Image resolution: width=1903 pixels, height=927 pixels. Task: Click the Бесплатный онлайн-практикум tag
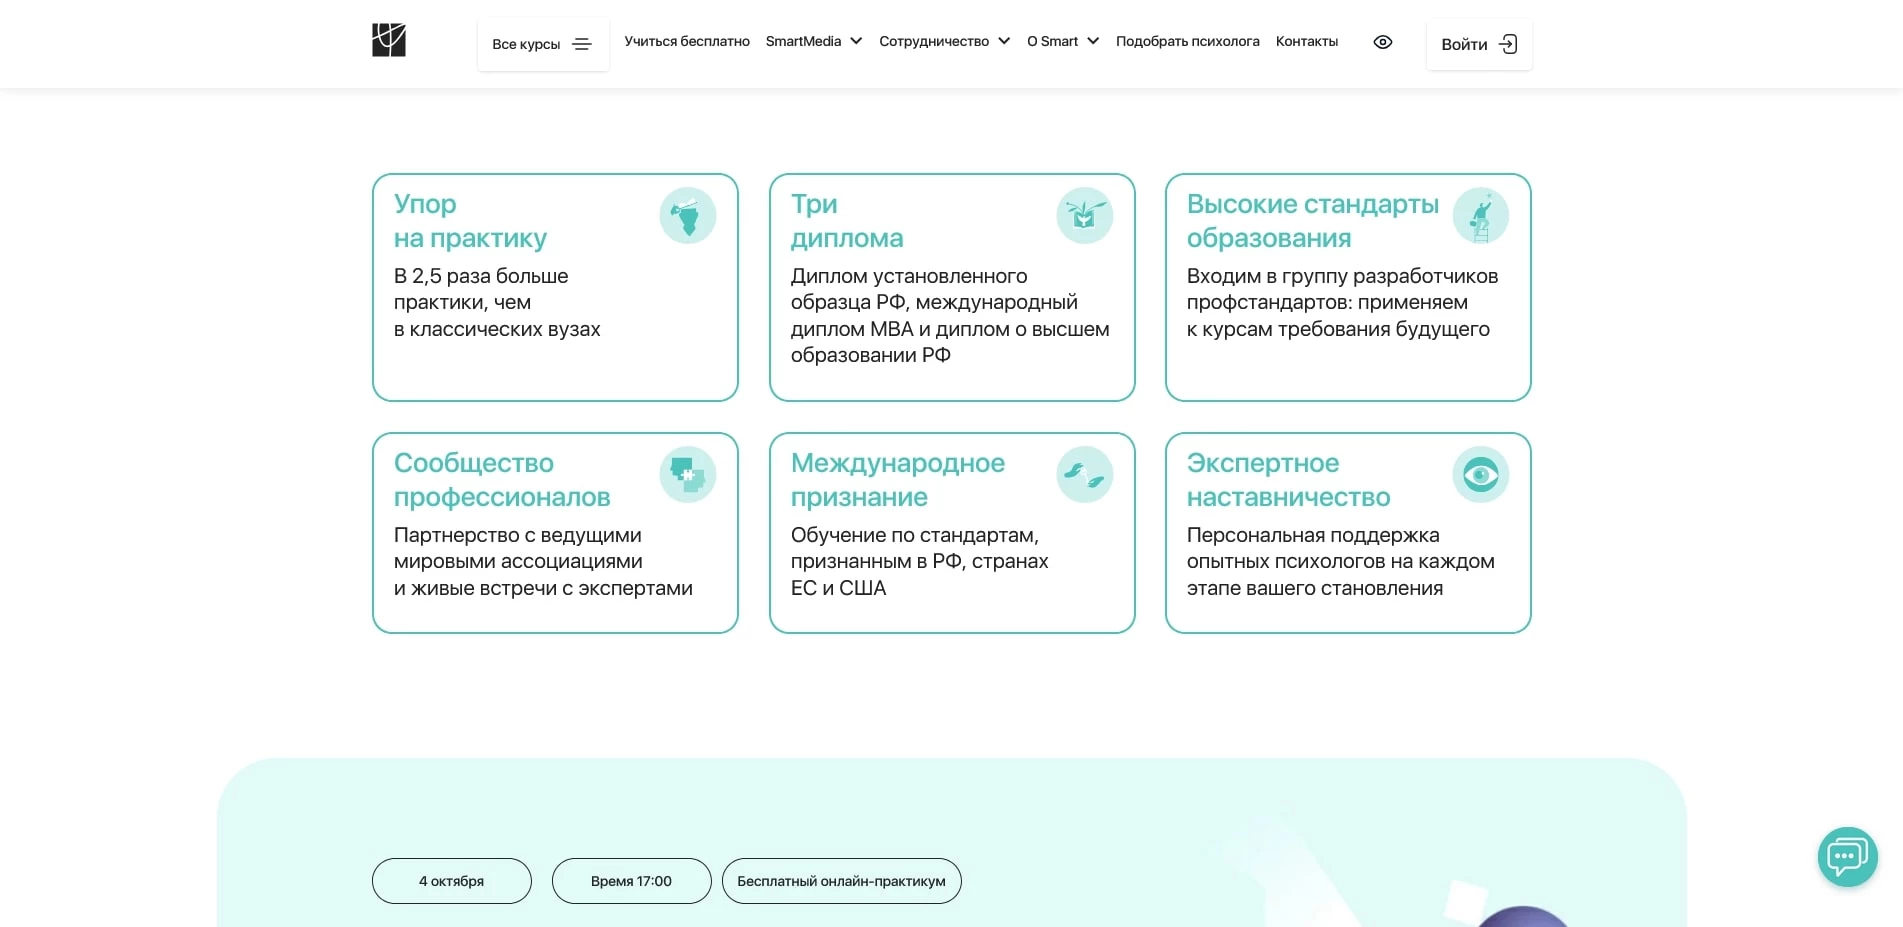[841, 881]
